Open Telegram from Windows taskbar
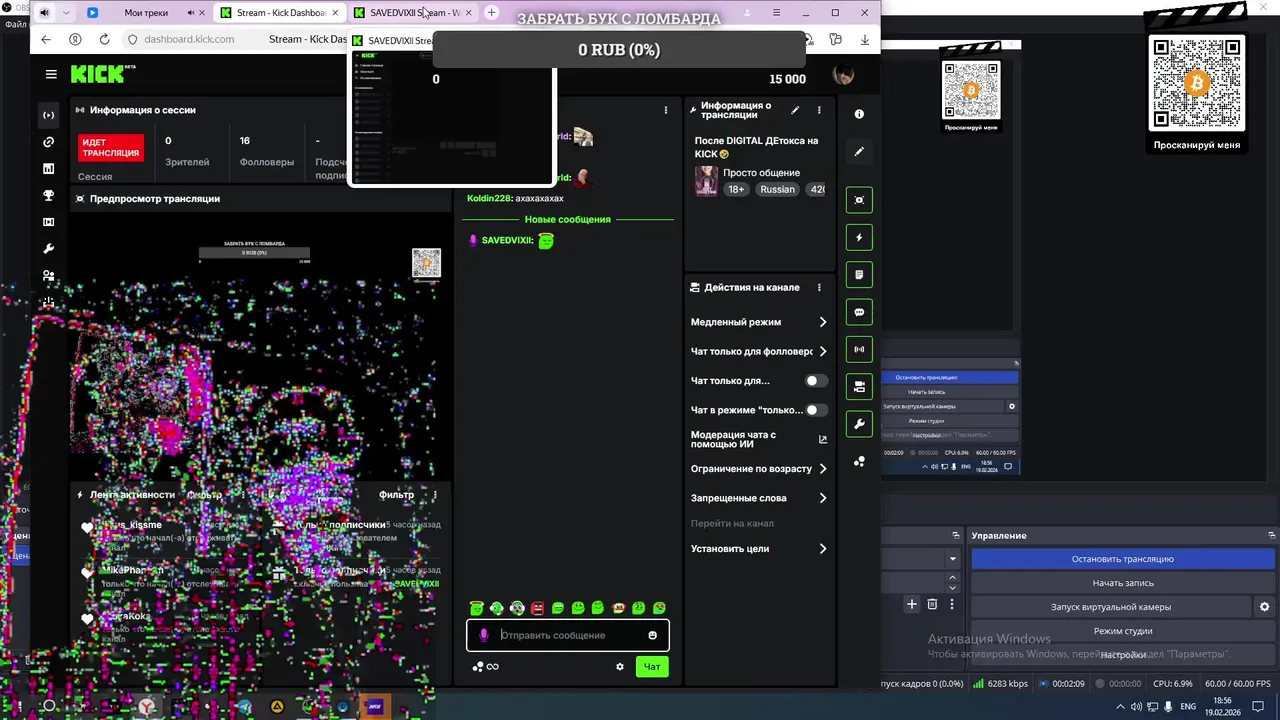Viewport: 1280px width, 720px height. [x=245, y=706]
